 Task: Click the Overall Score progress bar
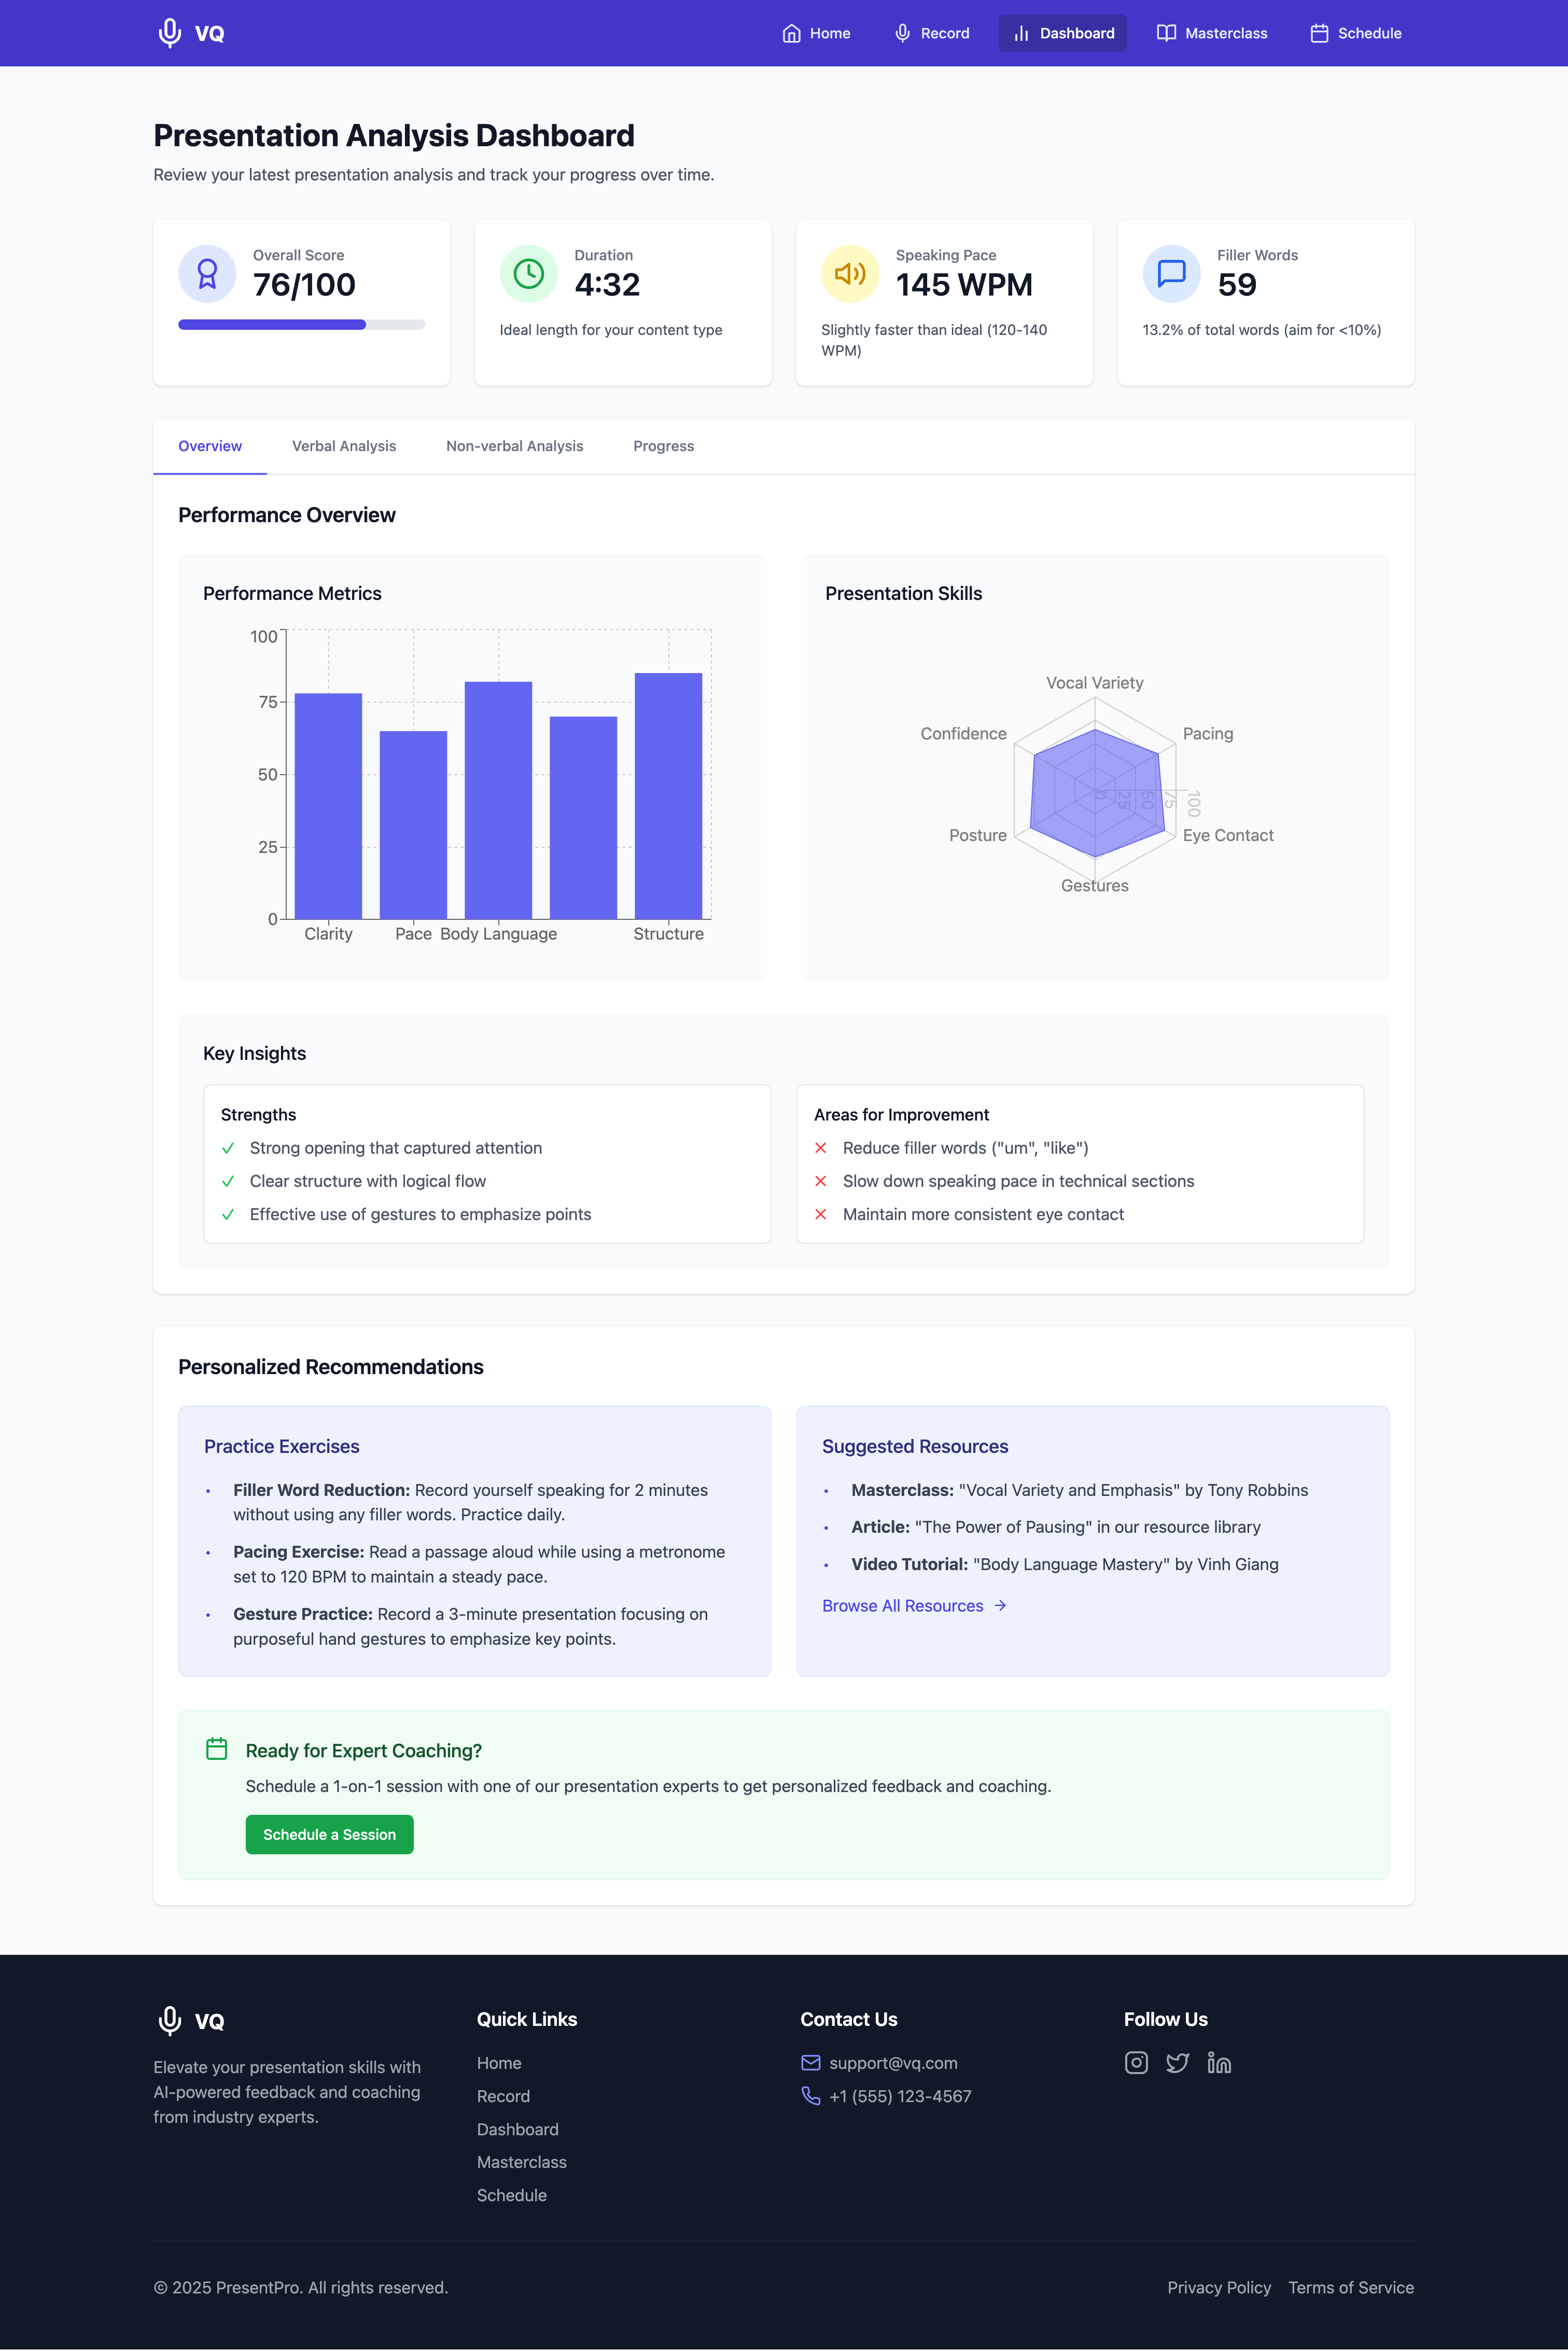click(301, 325)
